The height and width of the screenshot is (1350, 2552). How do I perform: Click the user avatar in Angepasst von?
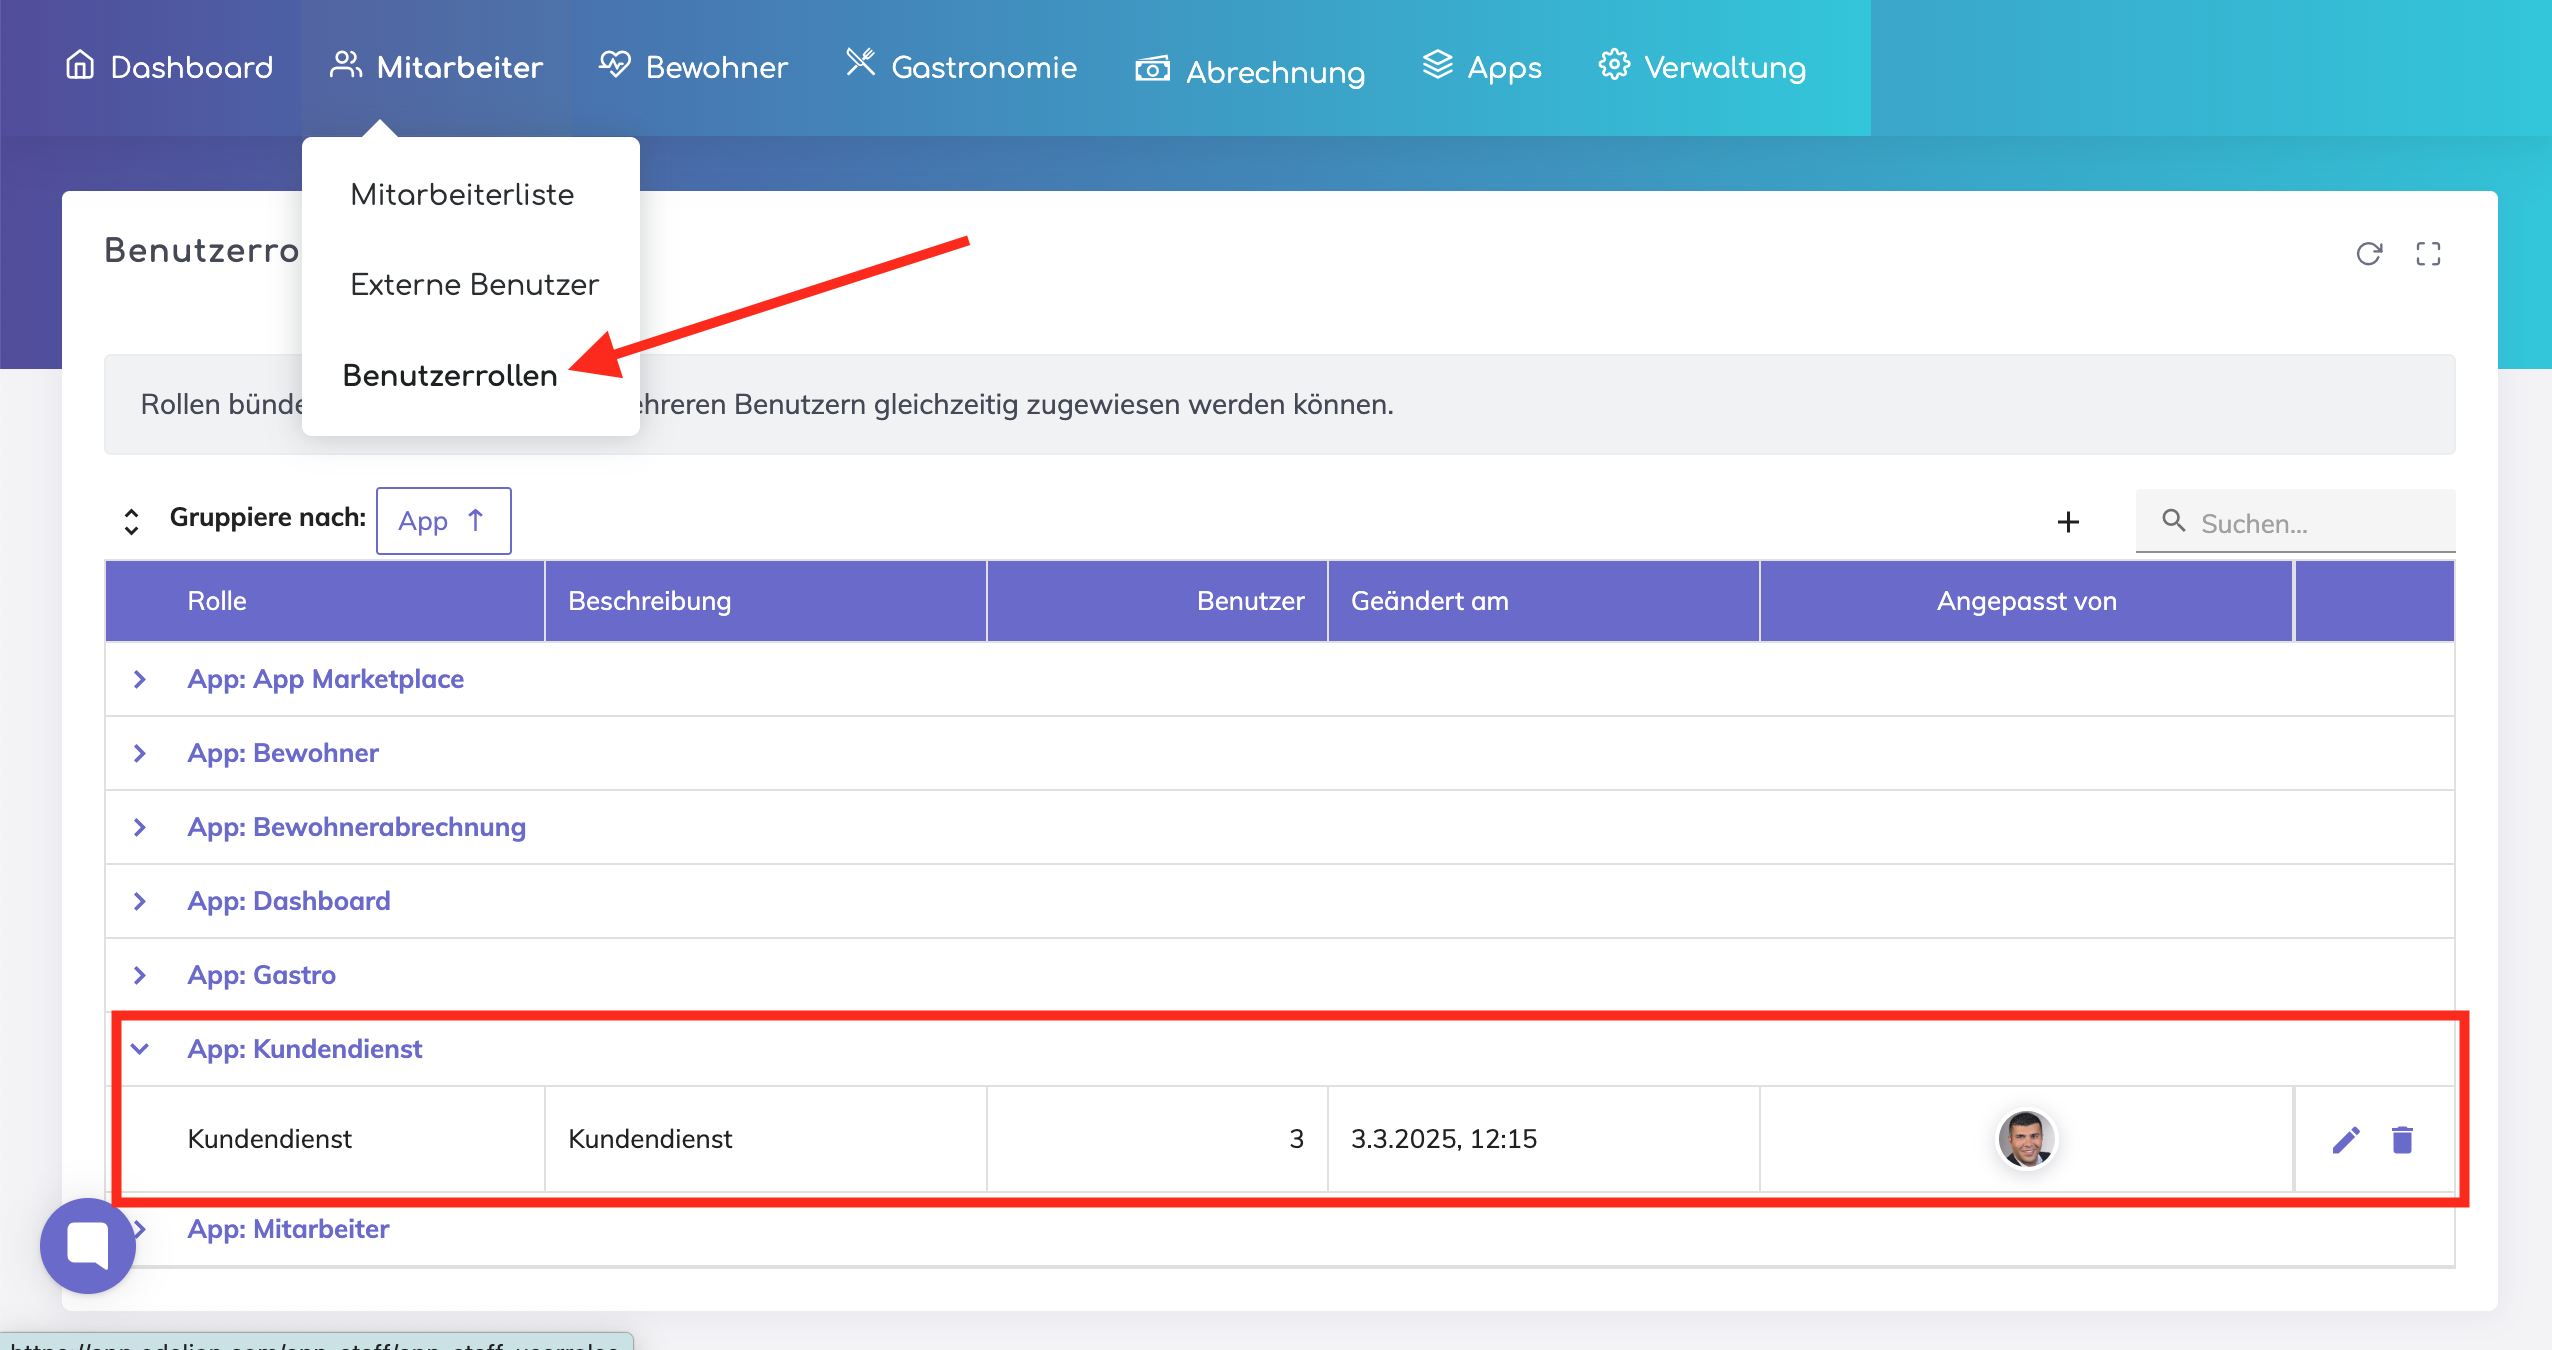click(2026, 1139)
